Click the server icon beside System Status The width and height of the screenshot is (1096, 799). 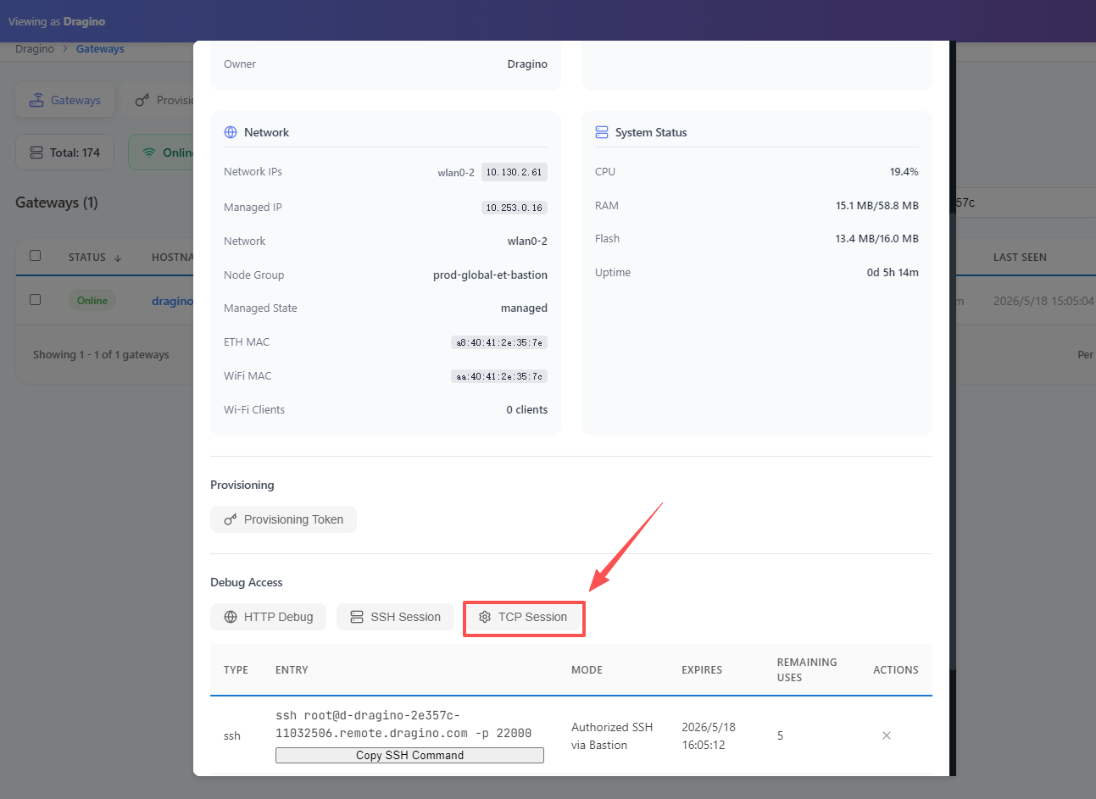(602, 133)
